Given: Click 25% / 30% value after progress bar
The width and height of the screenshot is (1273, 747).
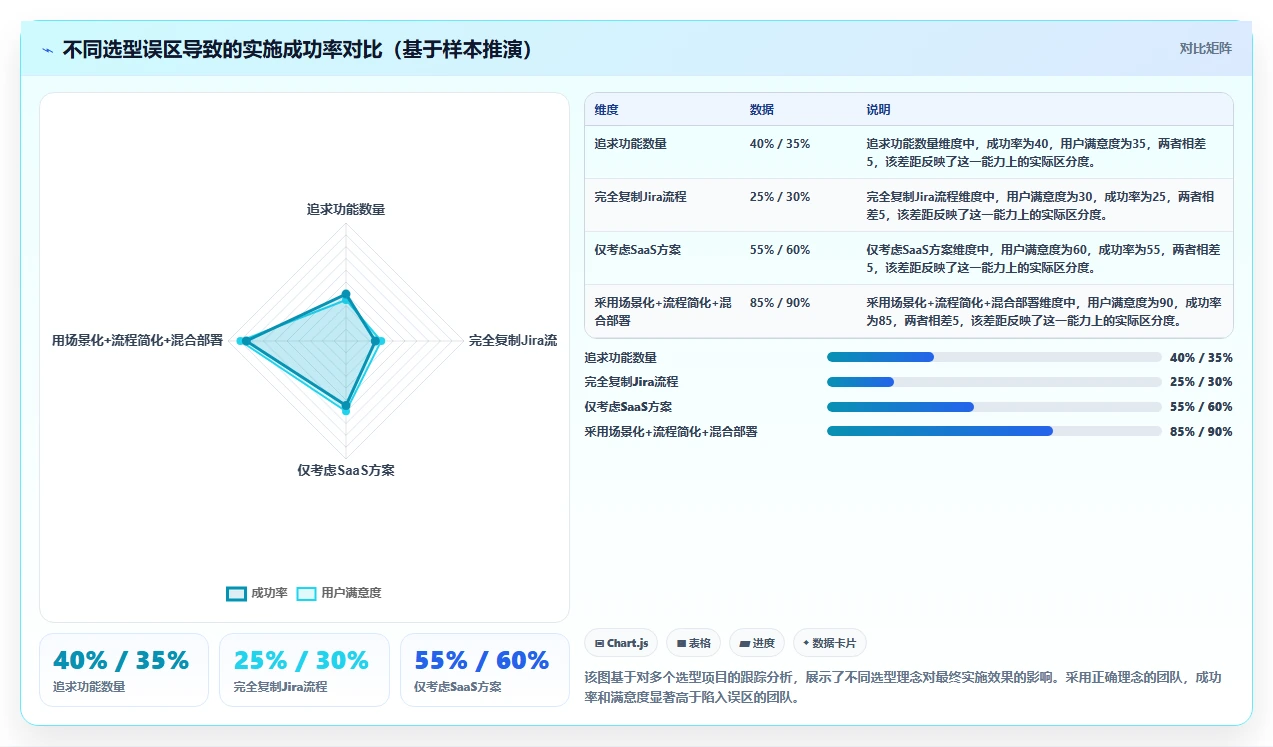Looking at the screenshot, I should [x=1201, y=382].
